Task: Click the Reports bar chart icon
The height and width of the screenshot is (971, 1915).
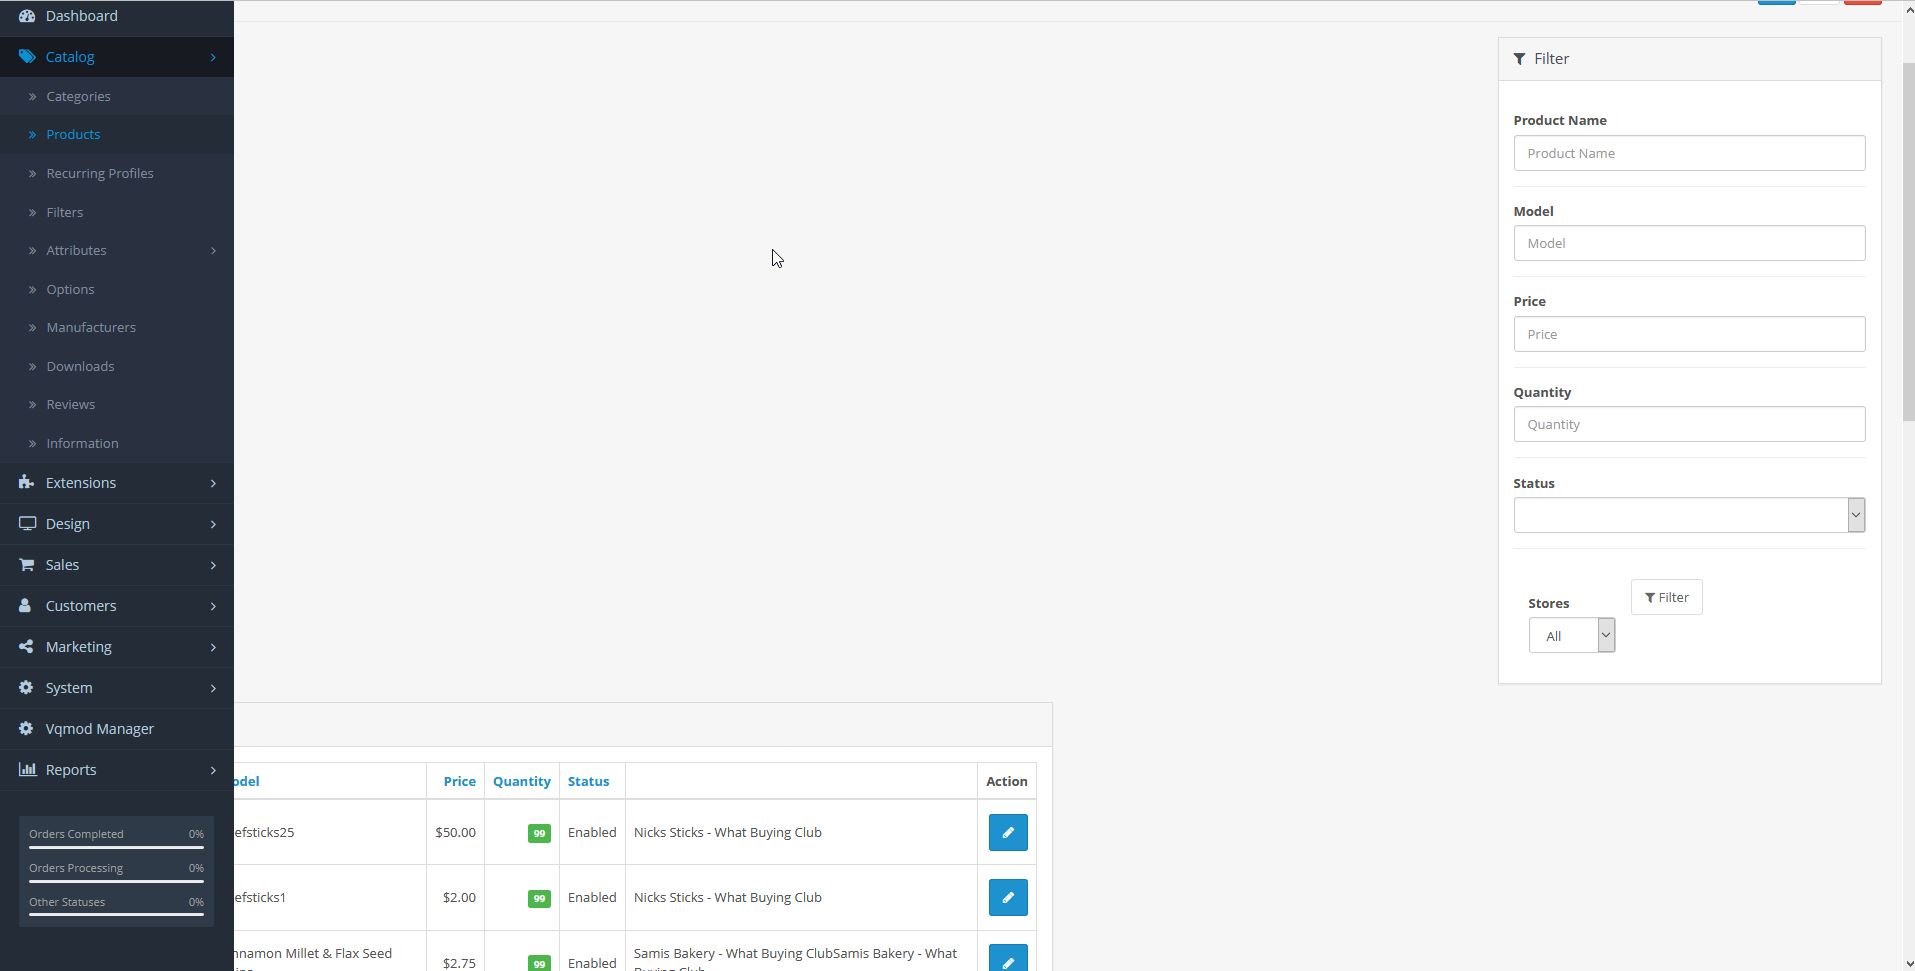Action: click(x=27, y=770)
